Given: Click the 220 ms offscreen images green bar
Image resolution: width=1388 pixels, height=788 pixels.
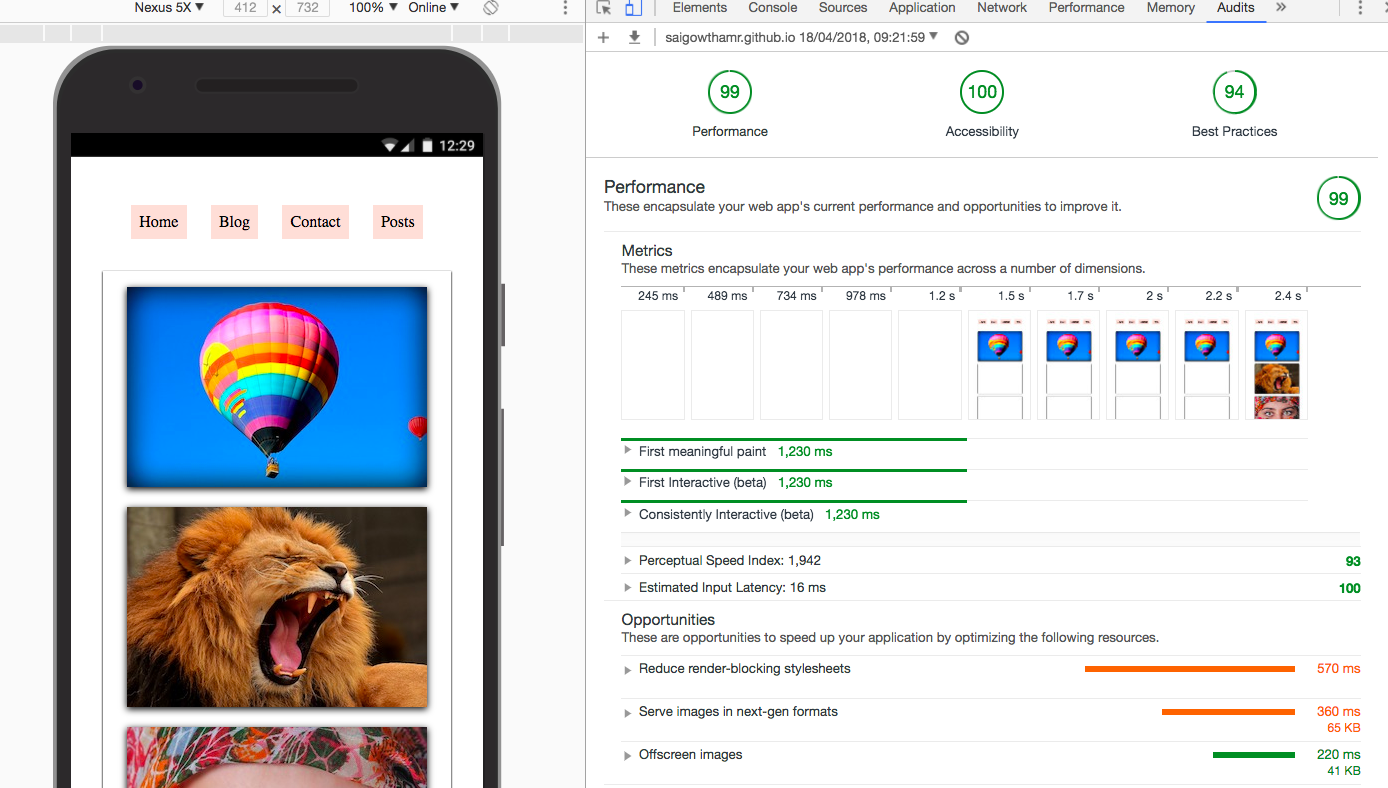Looking at the screenshot, I should 1254,755.
